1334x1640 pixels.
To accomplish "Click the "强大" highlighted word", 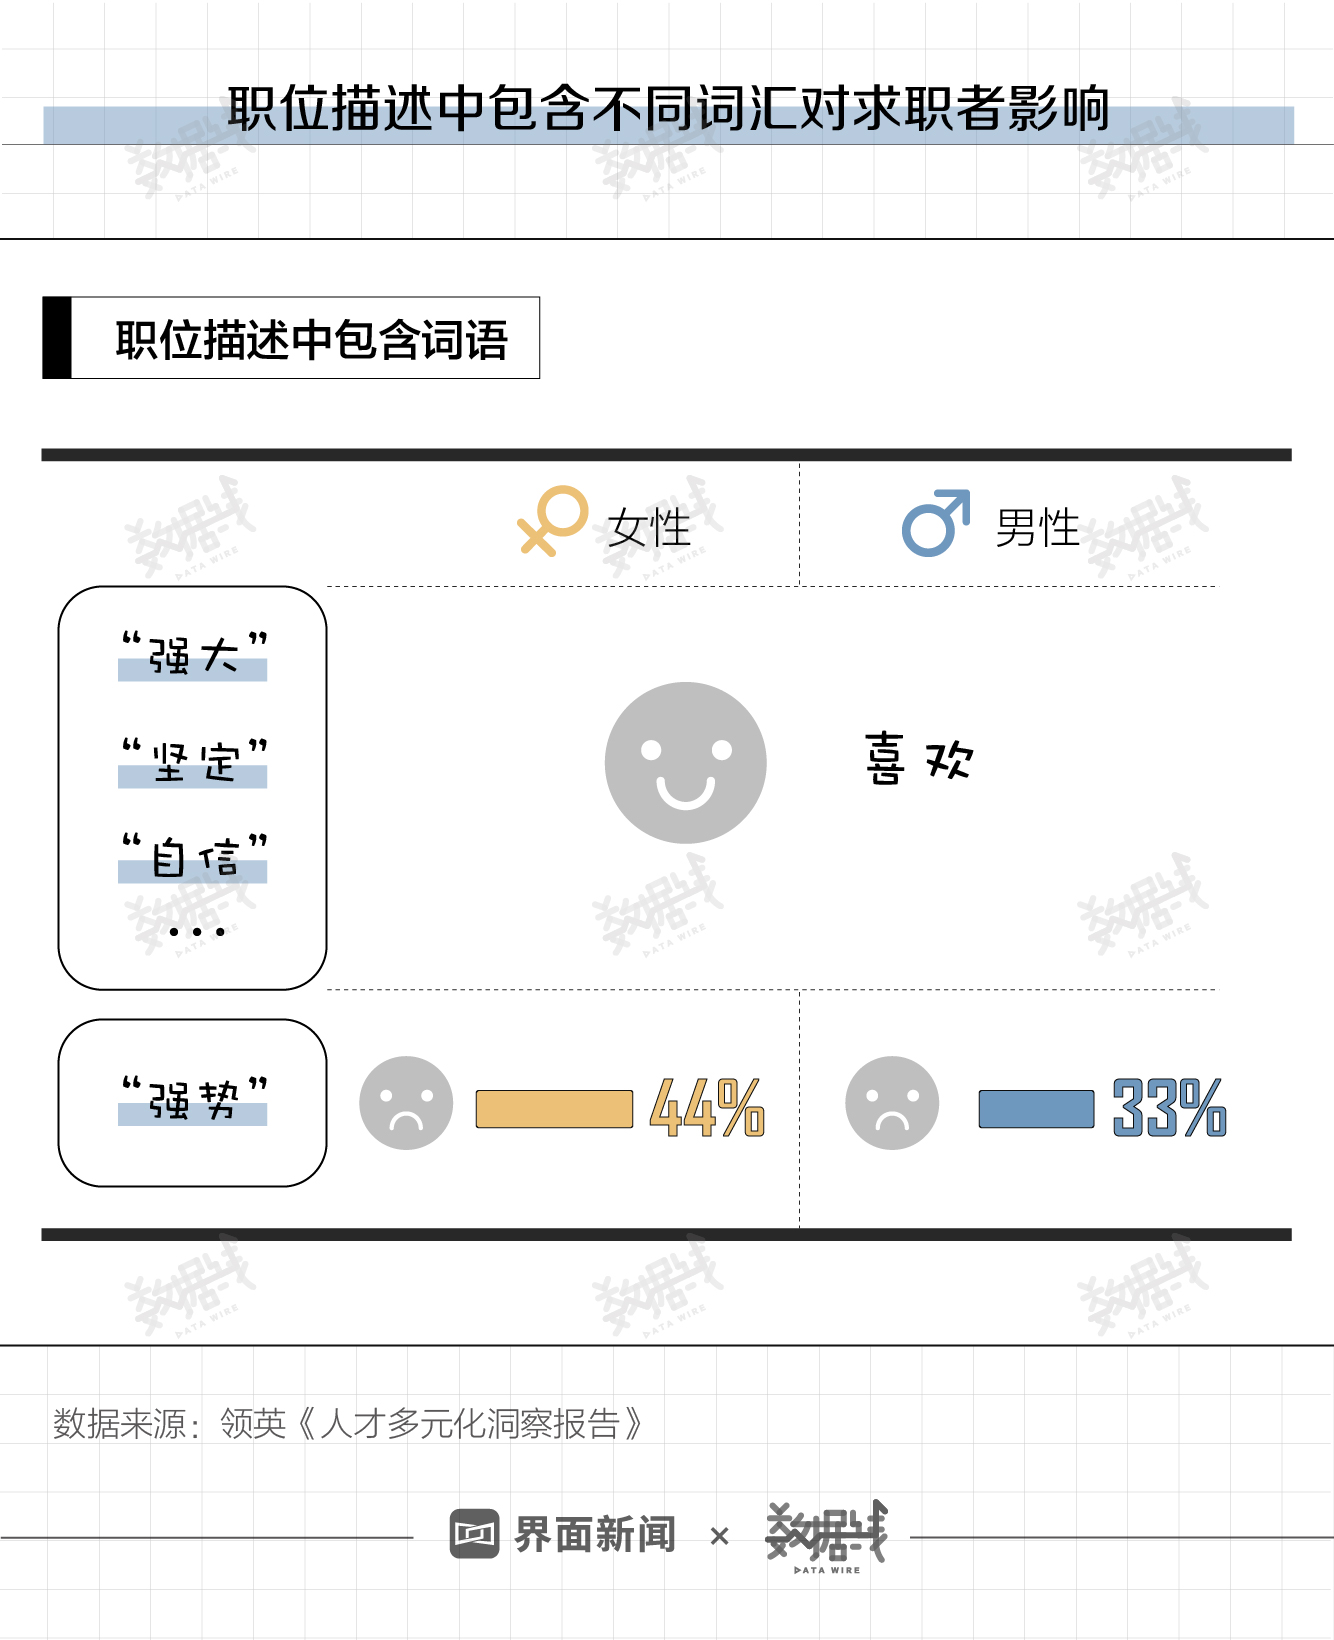I will click(x=193, y=656).
